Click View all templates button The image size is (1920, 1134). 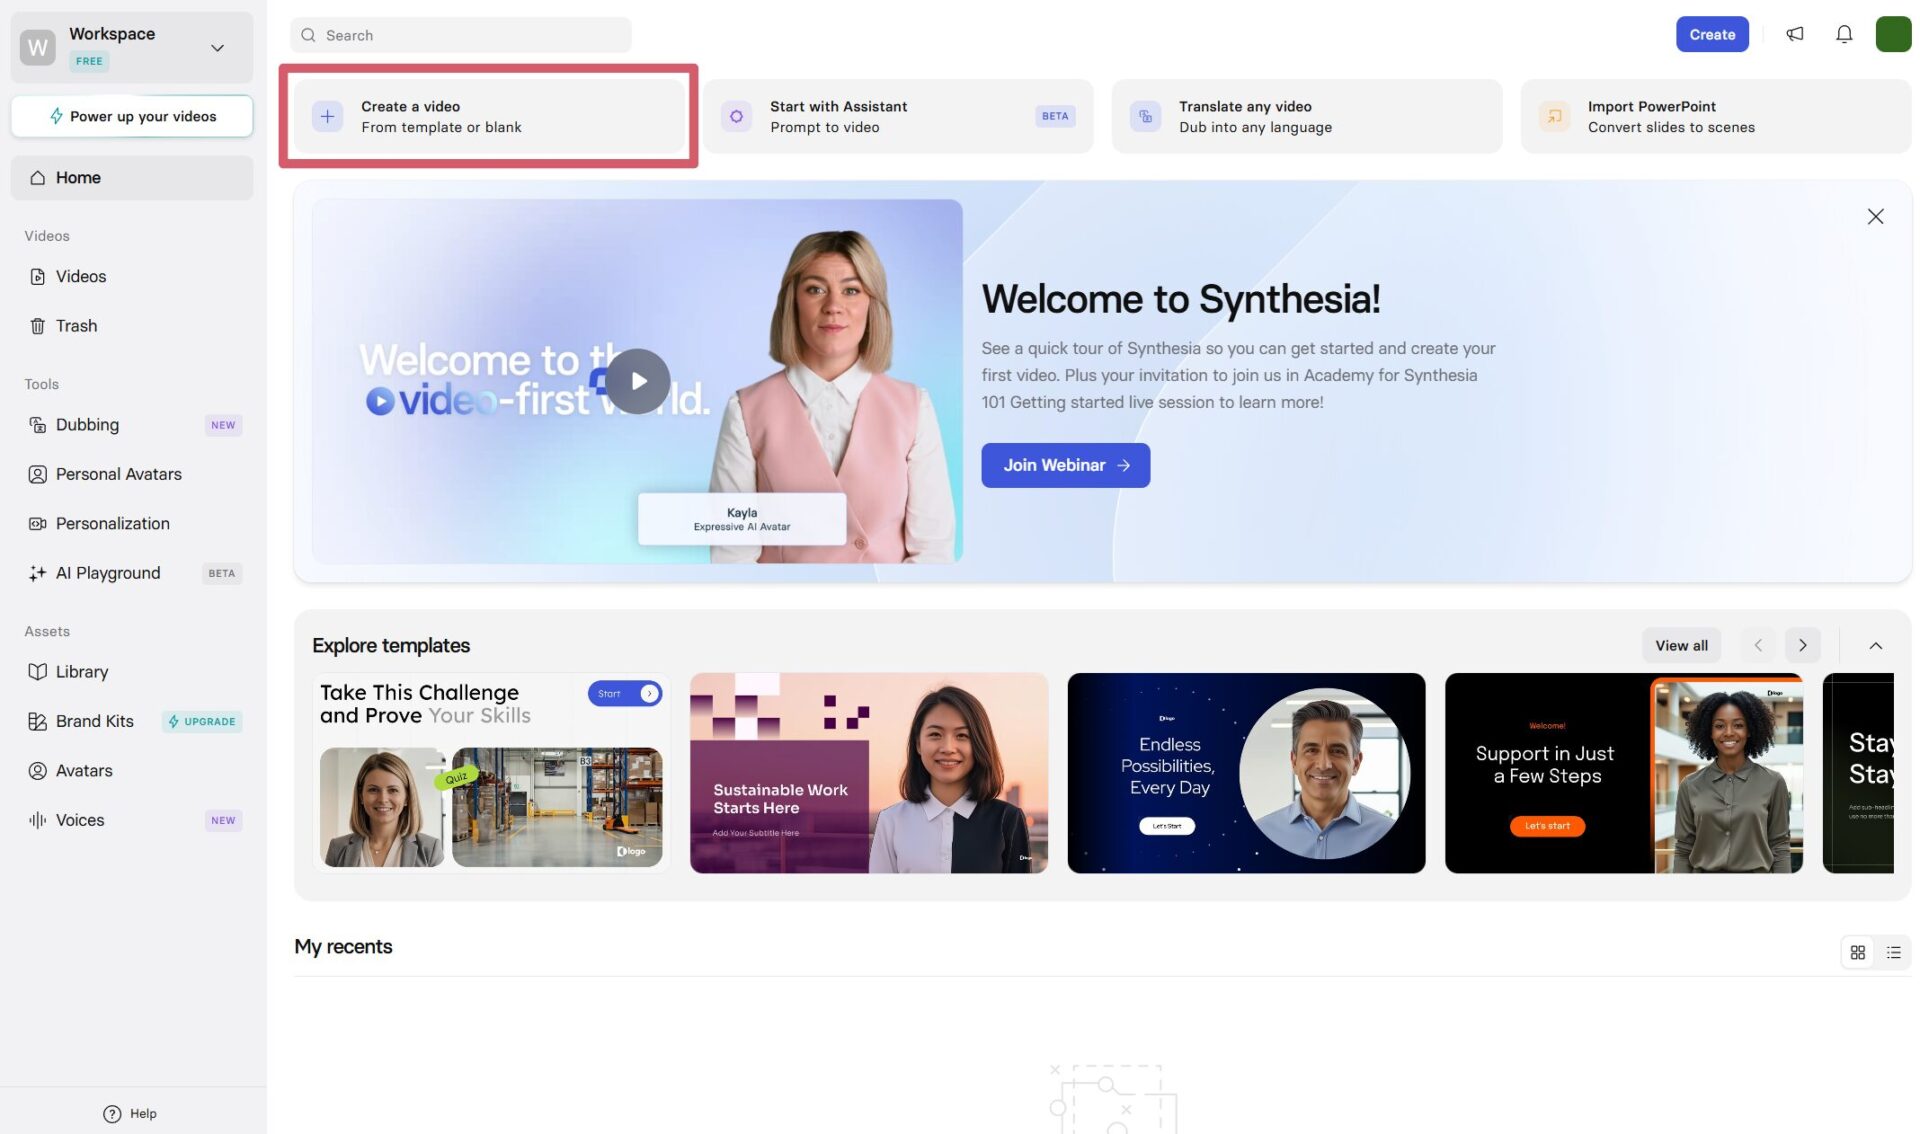pos(1681,646)
